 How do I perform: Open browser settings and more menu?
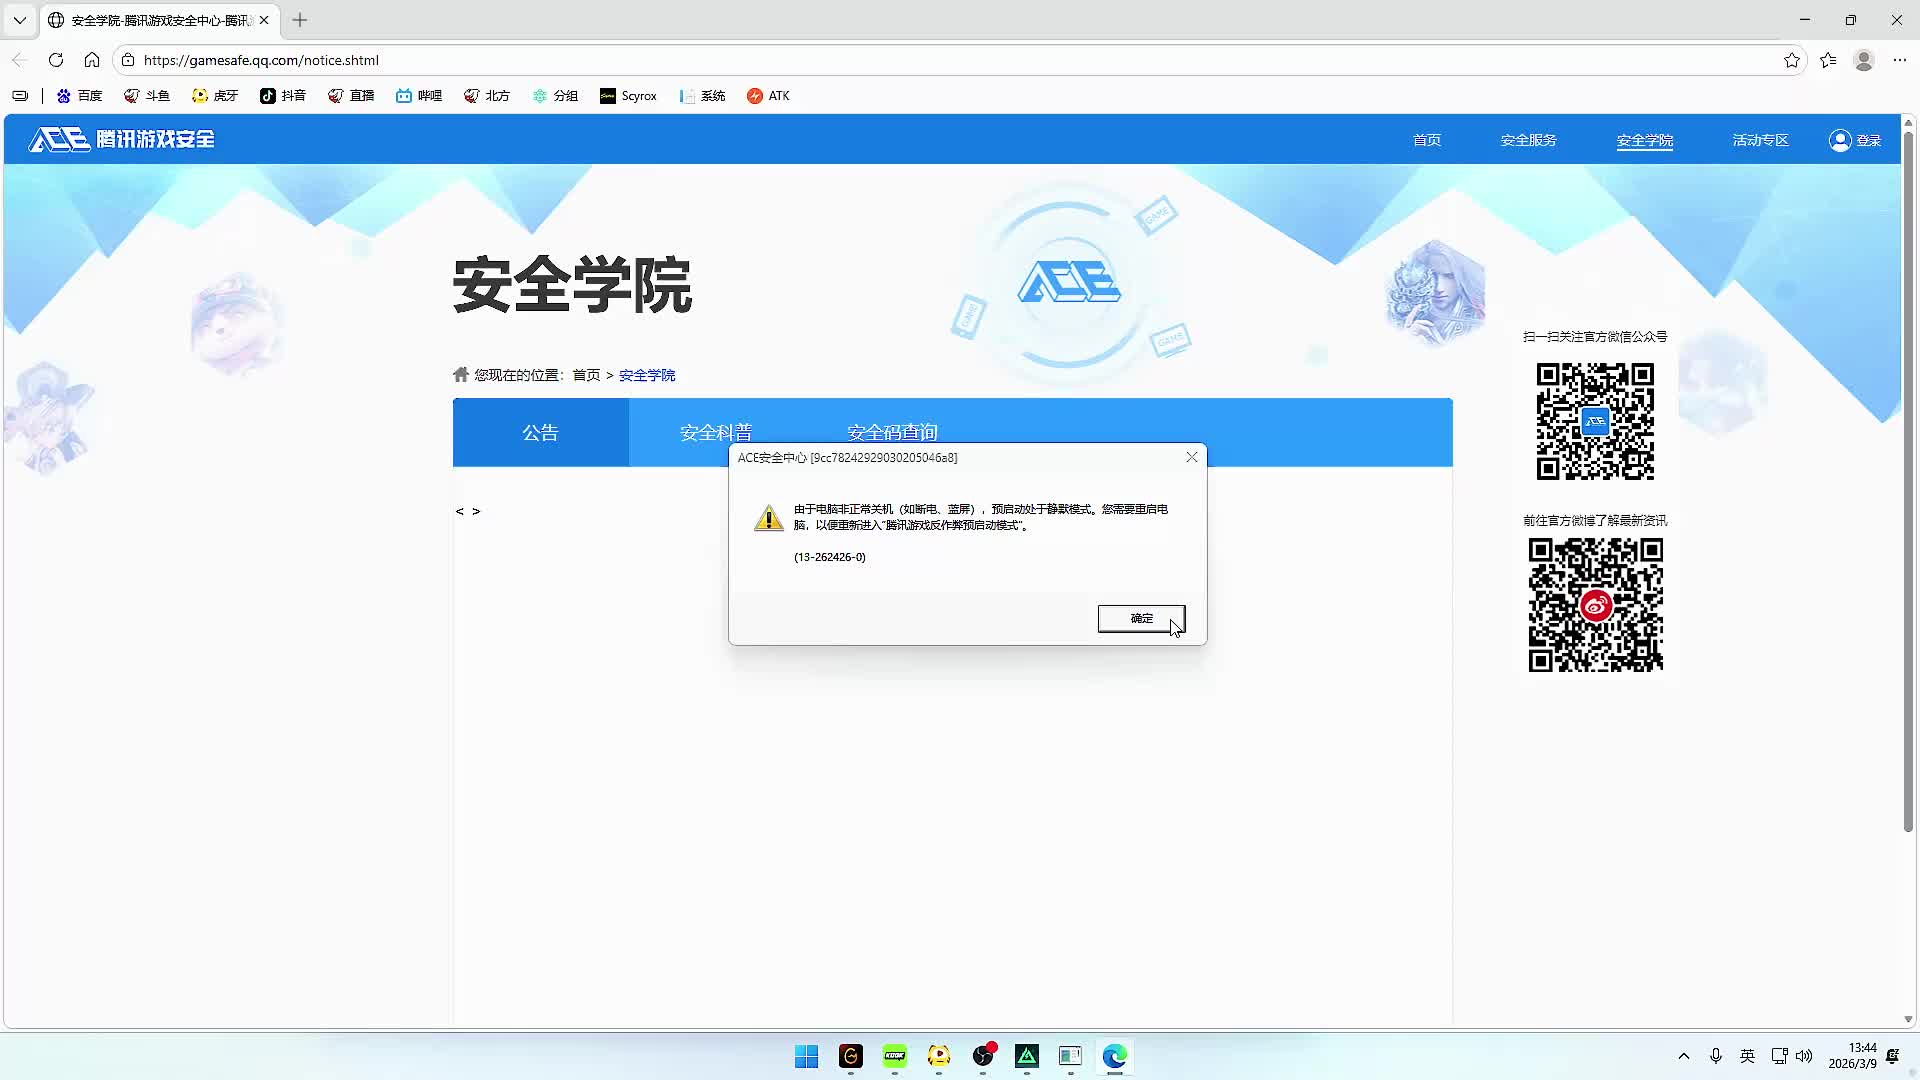[1899, 60]
